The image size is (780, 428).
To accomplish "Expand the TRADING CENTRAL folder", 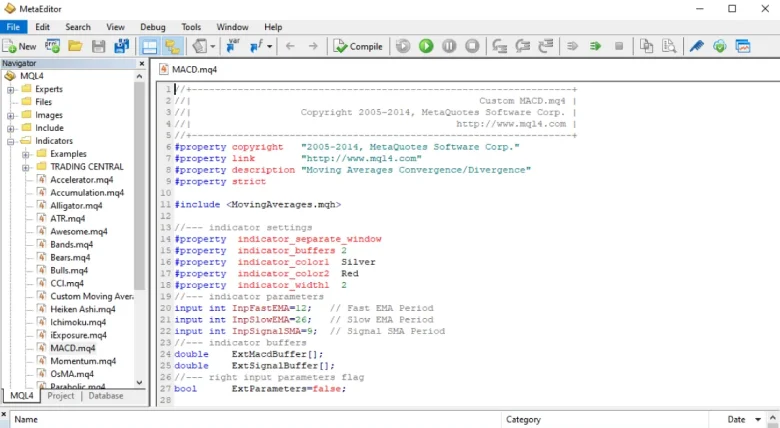I will [25, 167].
